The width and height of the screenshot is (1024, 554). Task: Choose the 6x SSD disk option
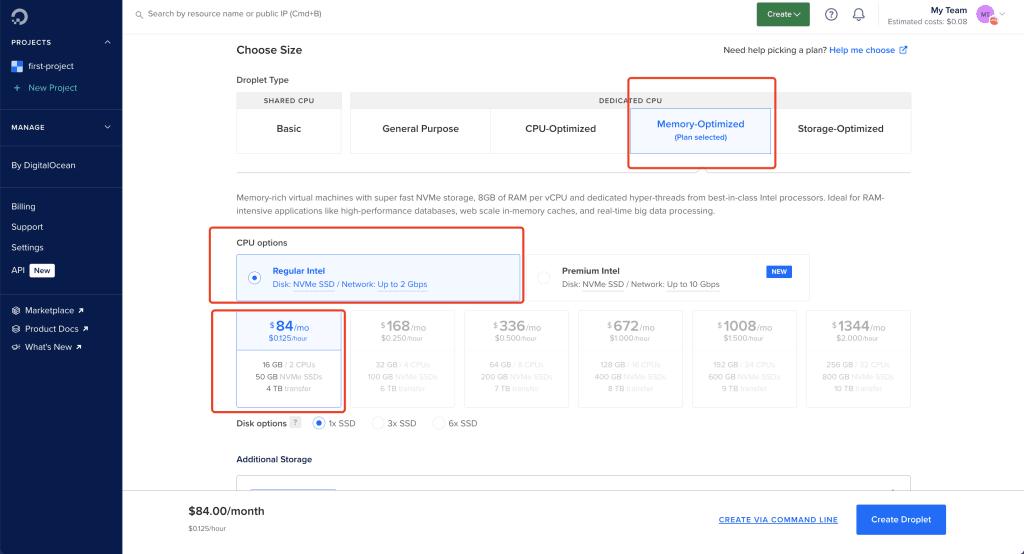point(438,423)
